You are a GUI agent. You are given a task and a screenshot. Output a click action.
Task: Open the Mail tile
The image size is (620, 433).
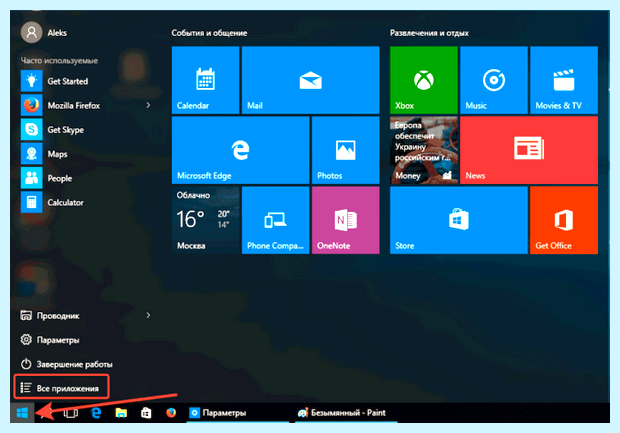pos(310,80)
